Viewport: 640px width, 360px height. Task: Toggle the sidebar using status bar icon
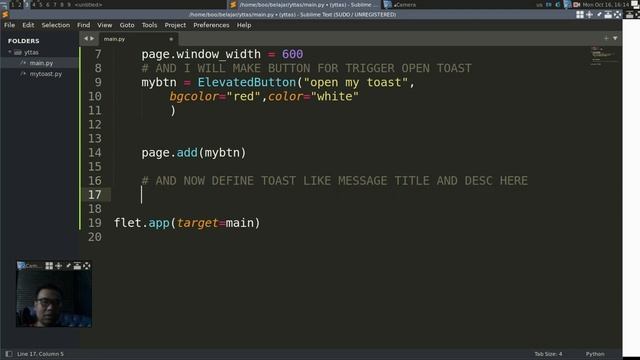click(x=9, y=354)
